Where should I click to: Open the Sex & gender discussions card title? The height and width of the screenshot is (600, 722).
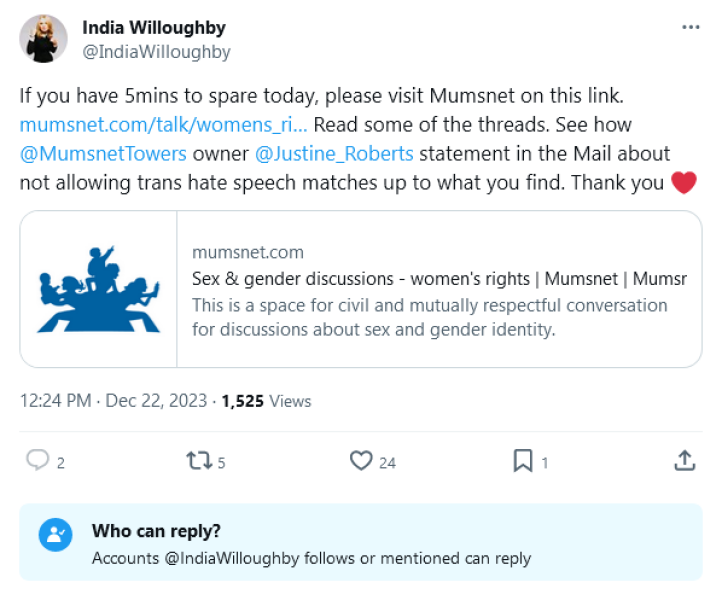(439, 279)
